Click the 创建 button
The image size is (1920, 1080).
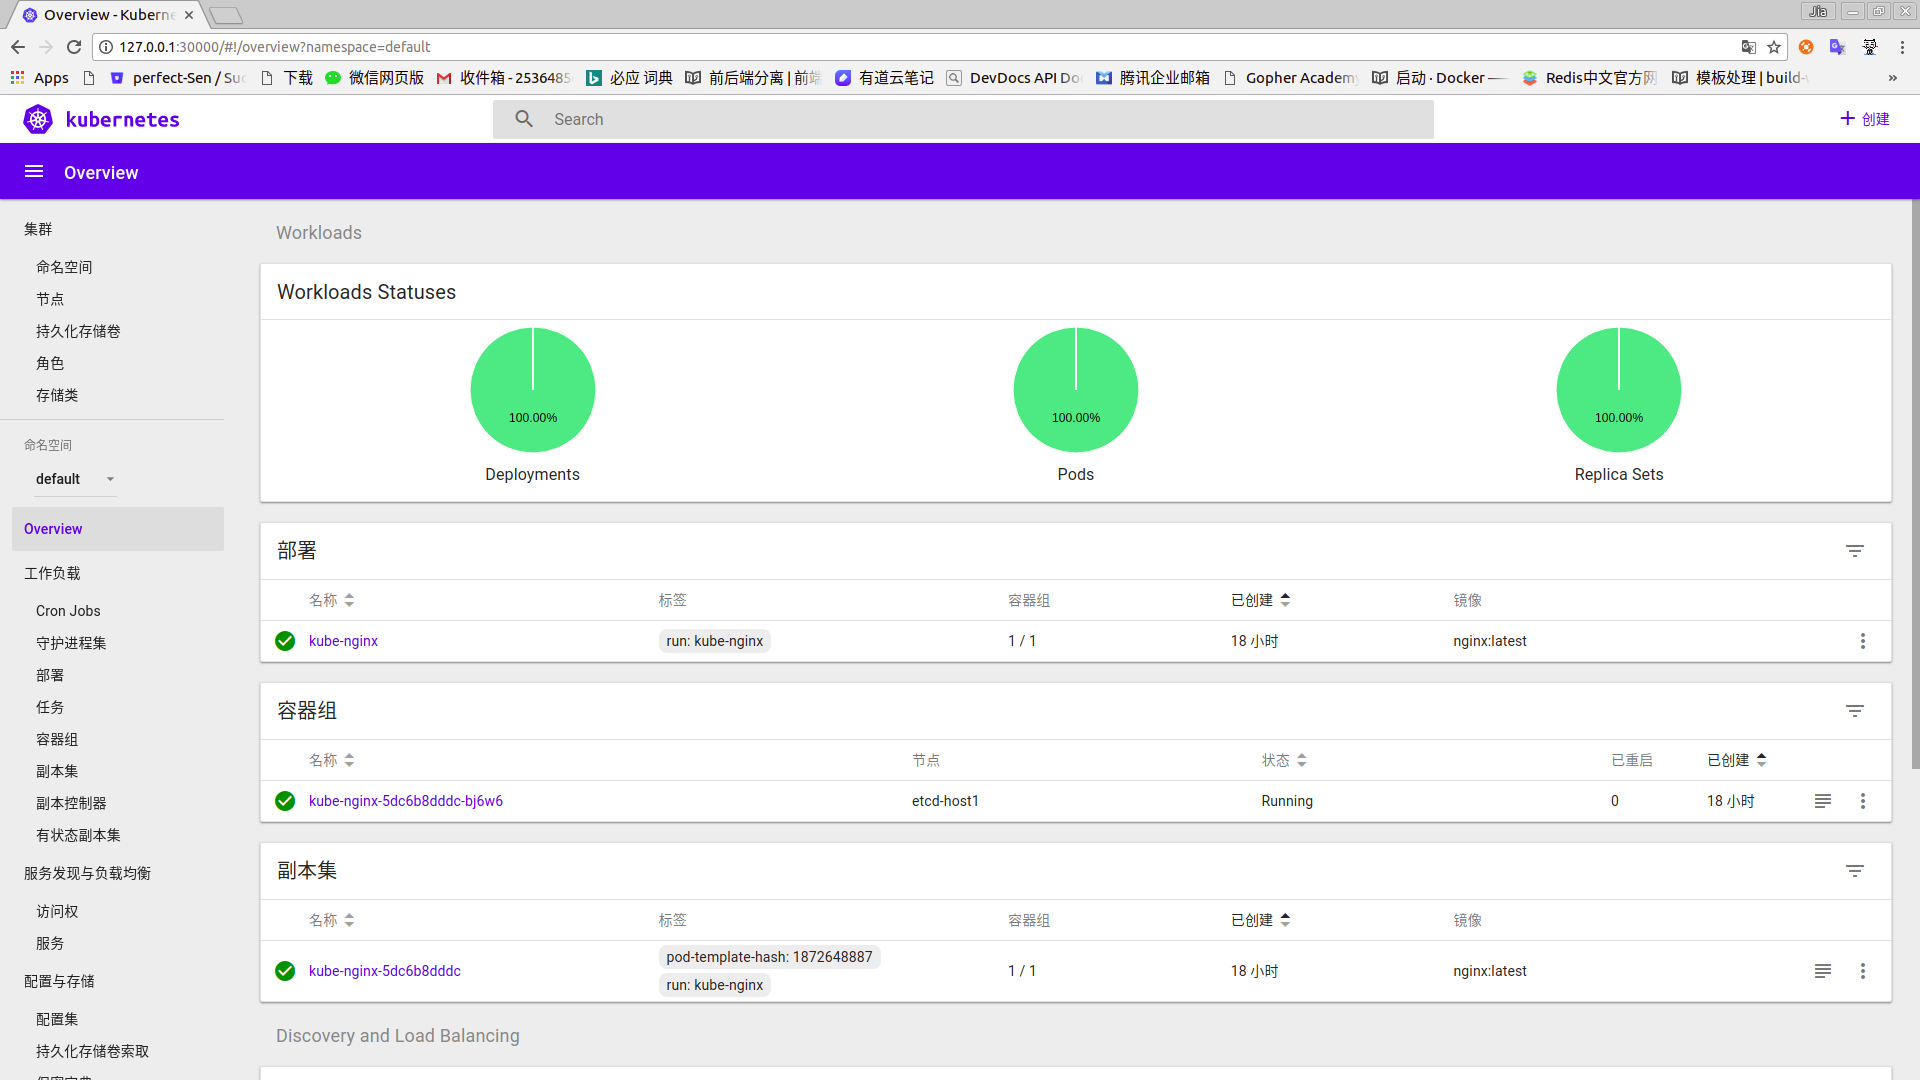[1864, 119]
